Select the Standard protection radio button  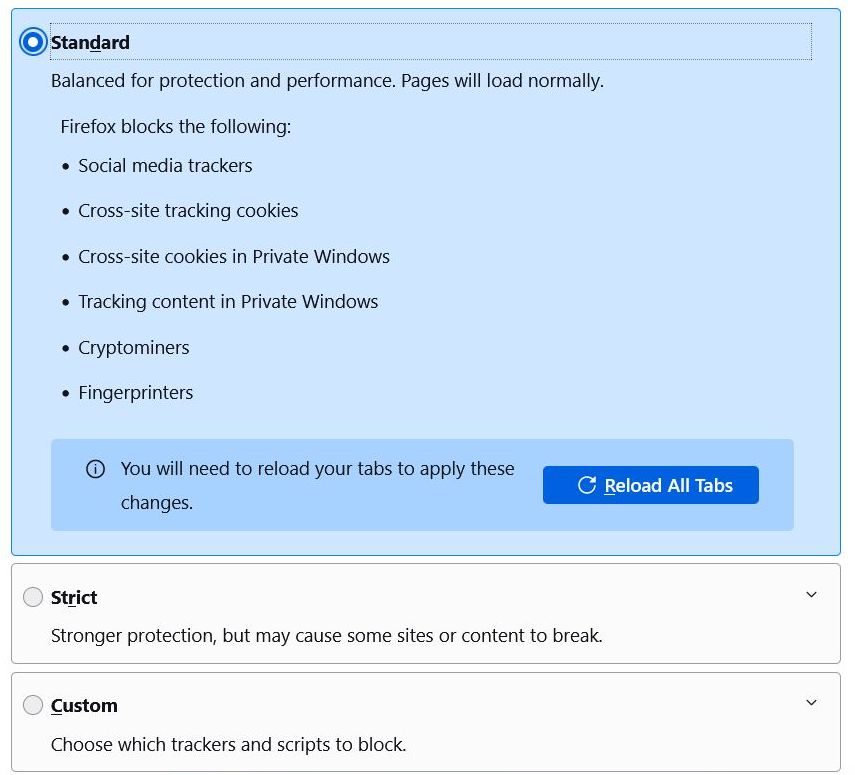32,42
